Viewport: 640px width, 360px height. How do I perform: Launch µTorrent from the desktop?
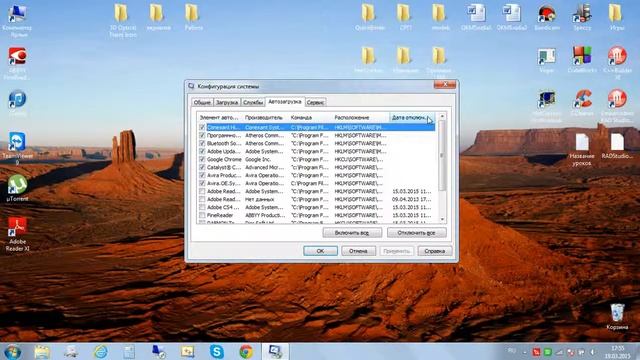(x=17, y=188)
